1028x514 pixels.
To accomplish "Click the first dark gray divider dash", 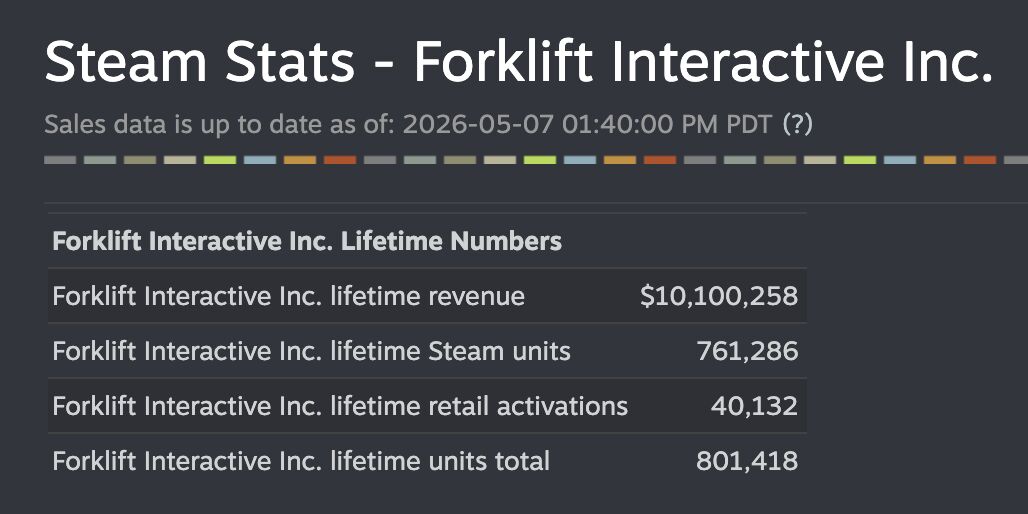I will [x=60, y=160].
